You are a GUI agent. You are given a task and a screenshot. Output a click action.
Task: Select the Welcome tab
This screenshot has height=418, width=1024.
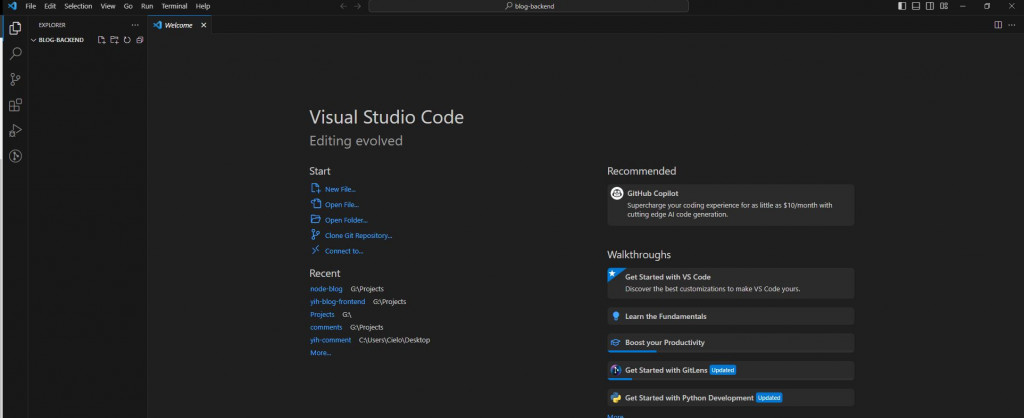click(178, 25)
